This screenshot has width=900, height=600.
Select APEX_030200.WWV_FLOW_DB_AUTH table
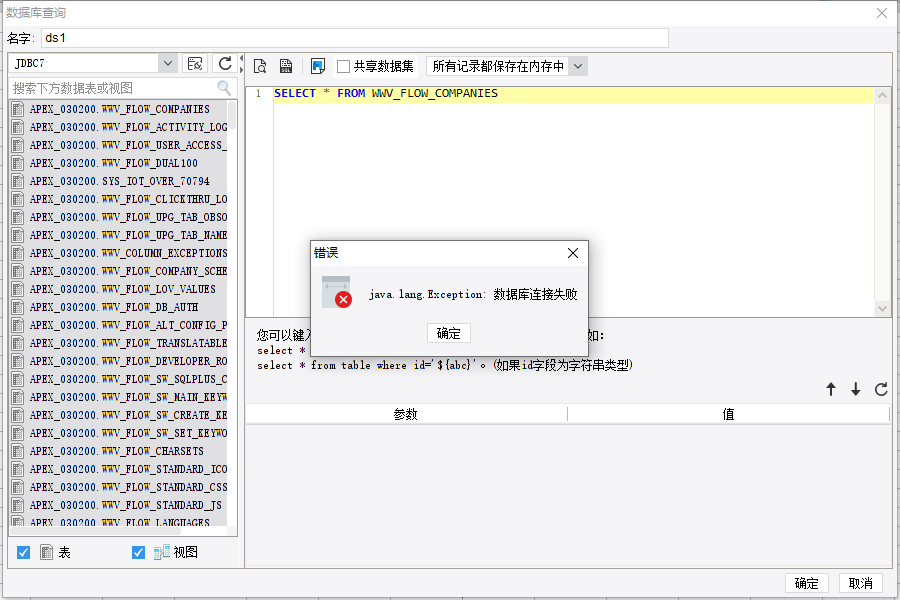pyautogui.click(x=118, y=307)
